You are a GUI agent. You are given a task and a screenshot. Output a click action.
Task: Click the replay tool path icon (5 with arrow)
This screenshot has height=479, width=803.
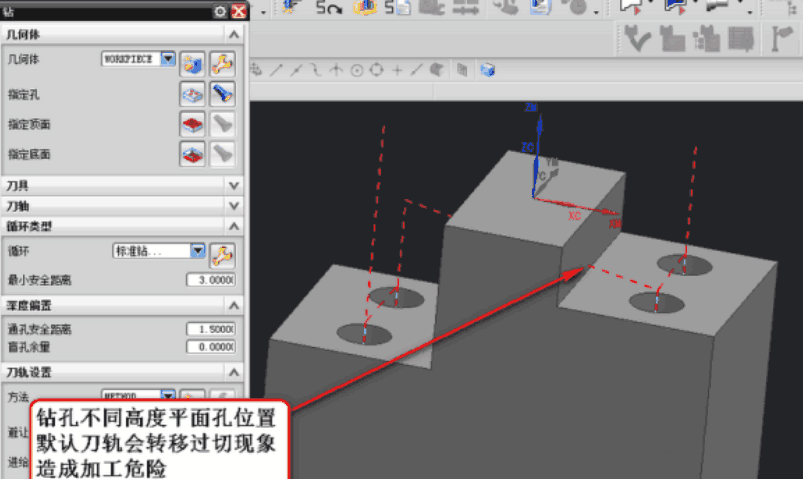pyautogui.click(x=329, y=8)
